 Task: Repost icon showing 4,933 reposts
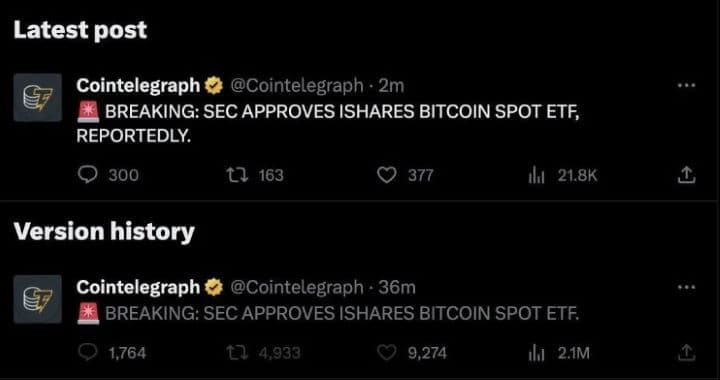[x=237, y=352]
